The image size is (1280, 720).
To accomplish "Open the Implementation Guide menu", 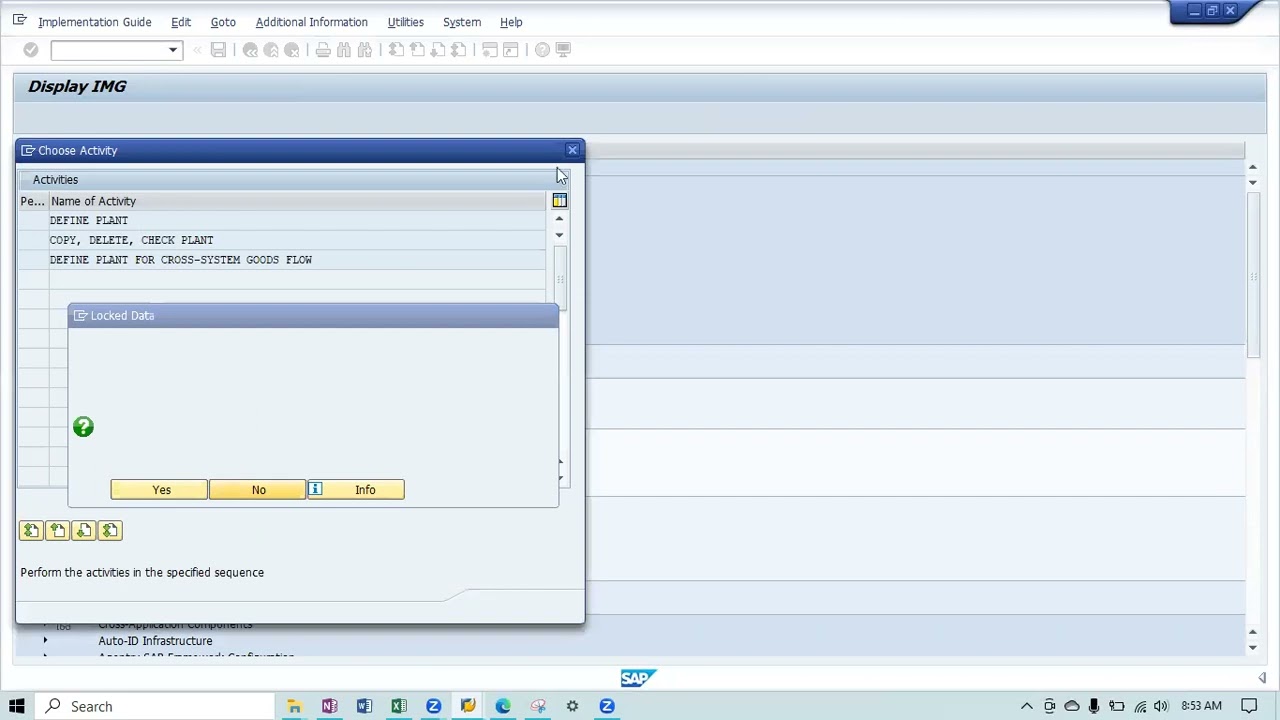I will [x=95, y=22].
